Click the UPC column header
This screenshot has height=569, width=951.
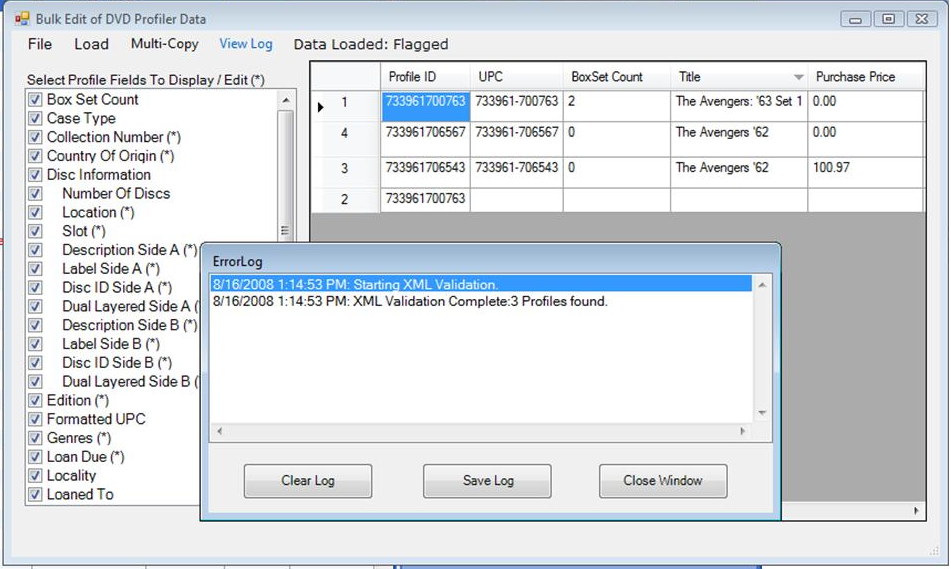point(517,76)
